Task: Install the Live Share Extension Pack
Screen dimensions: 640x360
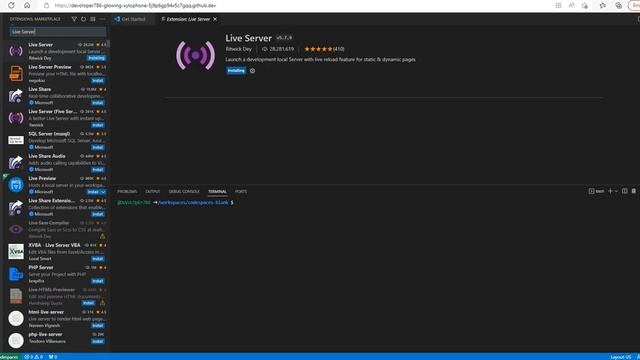Action: (98, 214)
